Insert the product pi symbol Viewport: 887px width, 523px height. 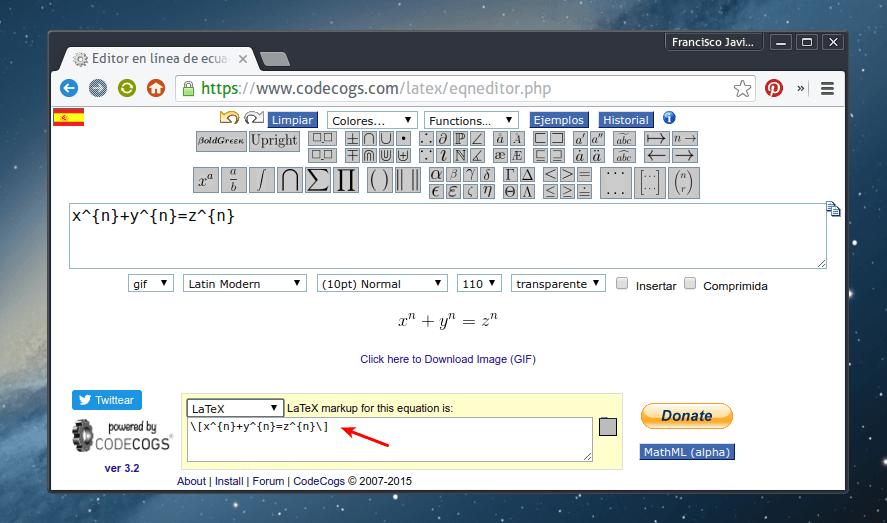click(346, 180)
